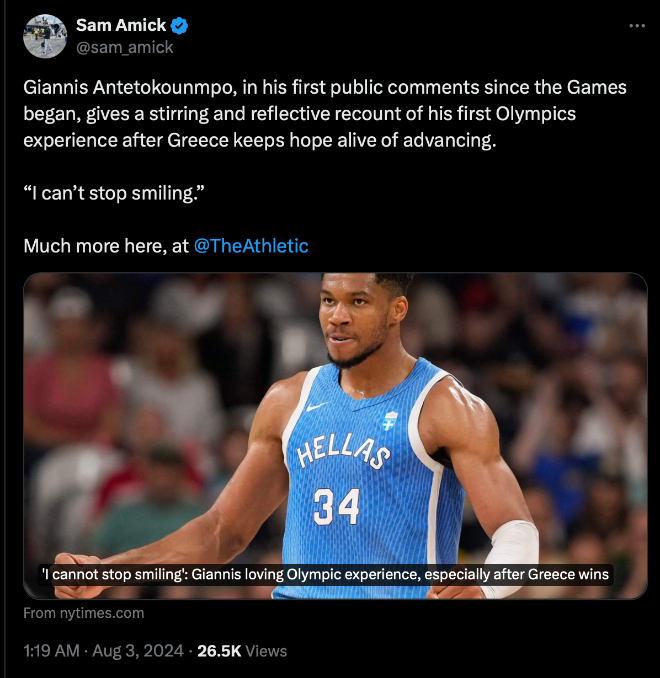
Task: Open Sam Amick's profile avatar
Action: 45,36
